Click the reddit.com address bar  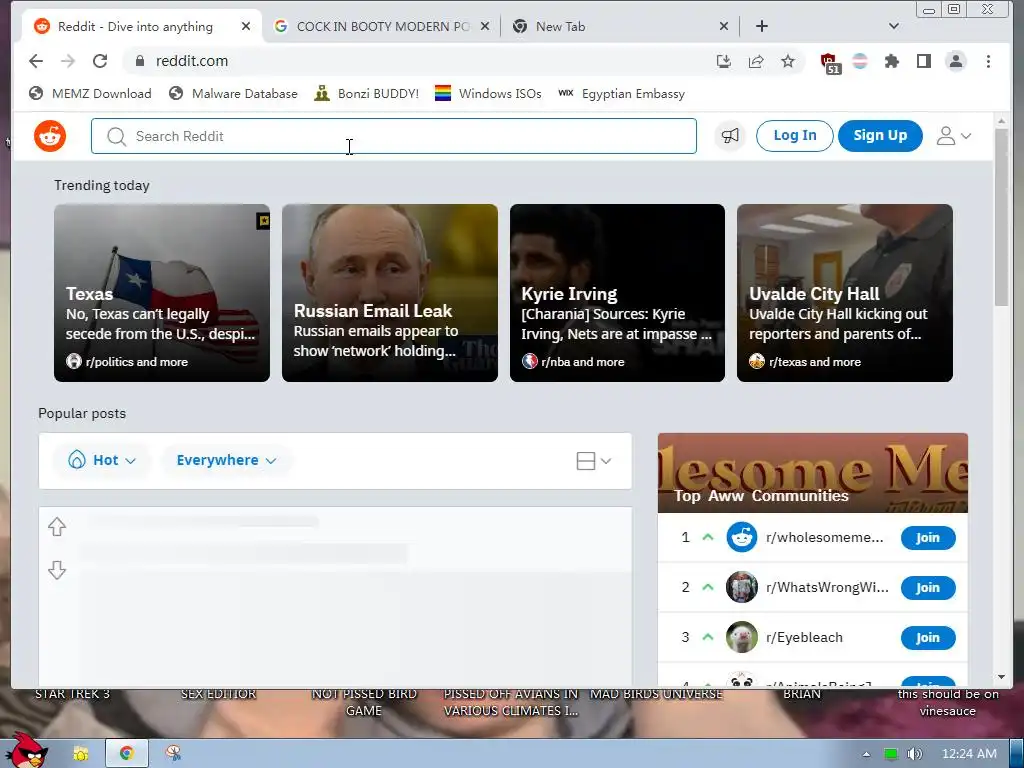click(418, 61)
